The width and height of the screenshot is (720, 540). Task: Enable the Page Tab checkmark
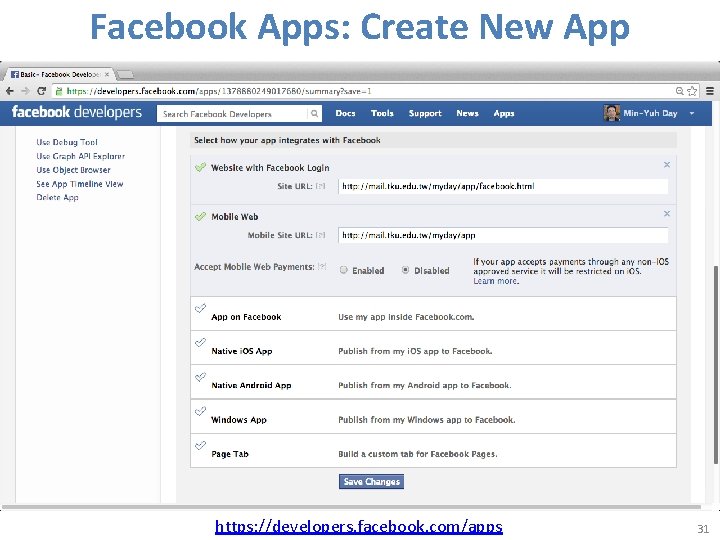200,445
